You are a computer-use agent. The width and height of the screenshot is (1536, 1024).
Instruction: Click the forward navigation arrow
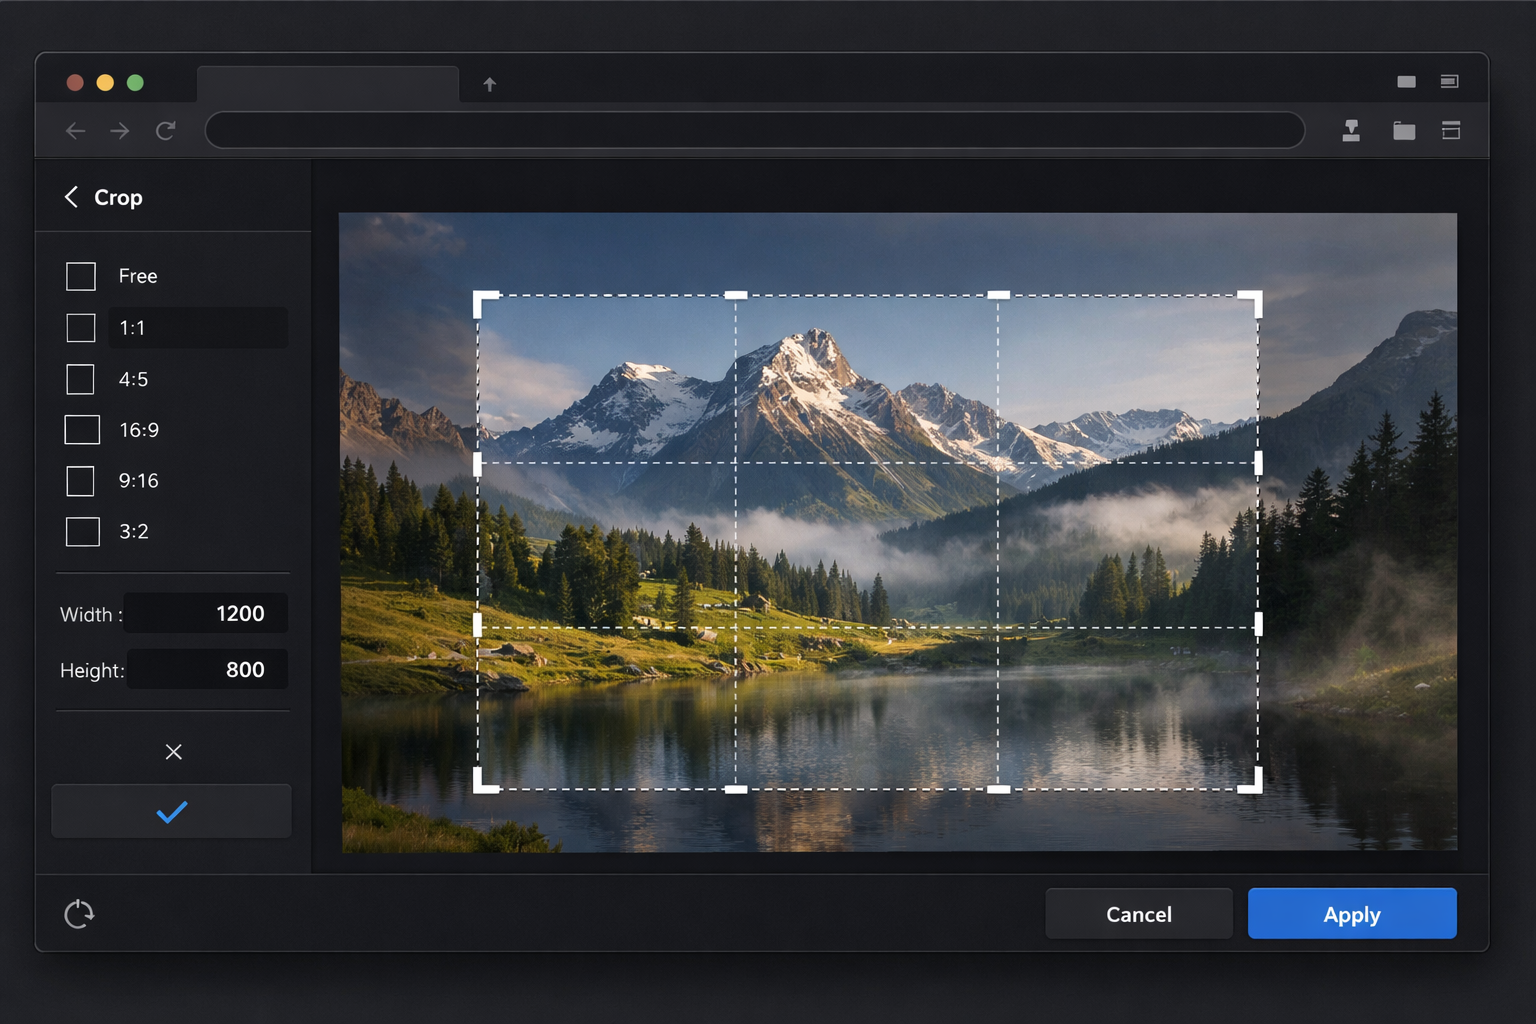pos(119,130)
